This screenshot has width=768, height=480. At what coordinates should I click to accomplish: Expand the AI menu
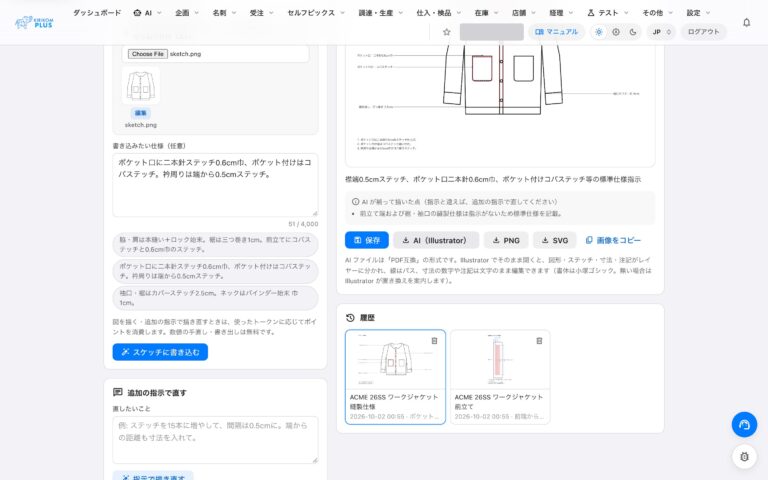(147, 13)
